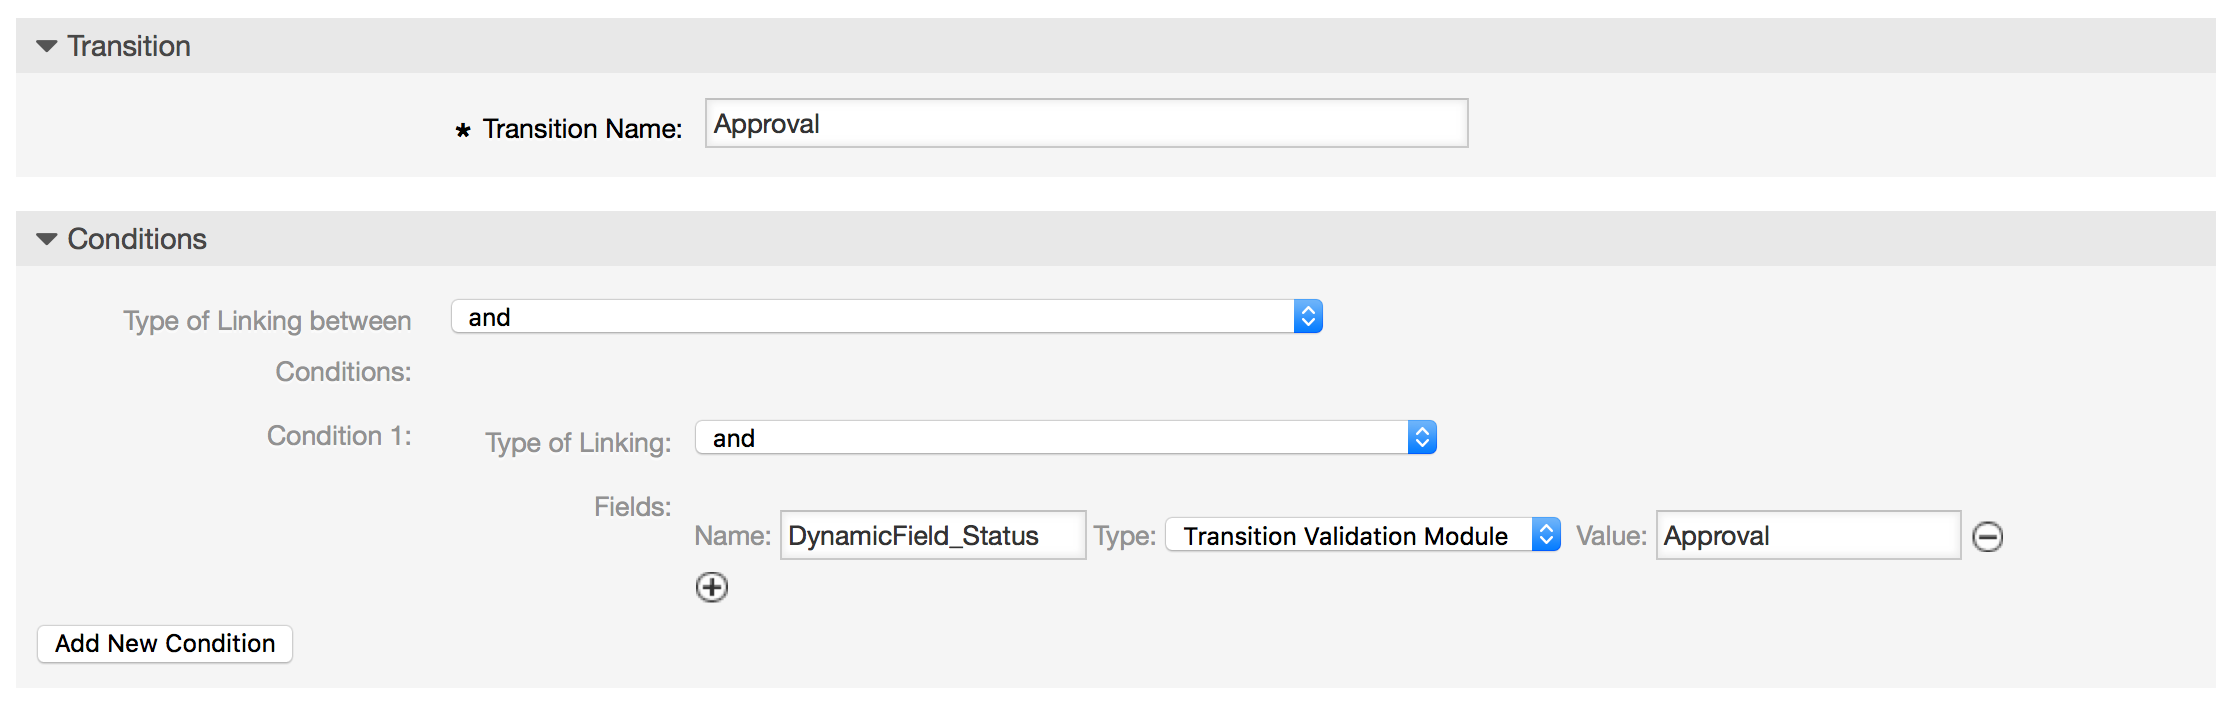Open the linking between Conditions dropdown
This screenshot has height=702, width=2232.
point(887,317)
